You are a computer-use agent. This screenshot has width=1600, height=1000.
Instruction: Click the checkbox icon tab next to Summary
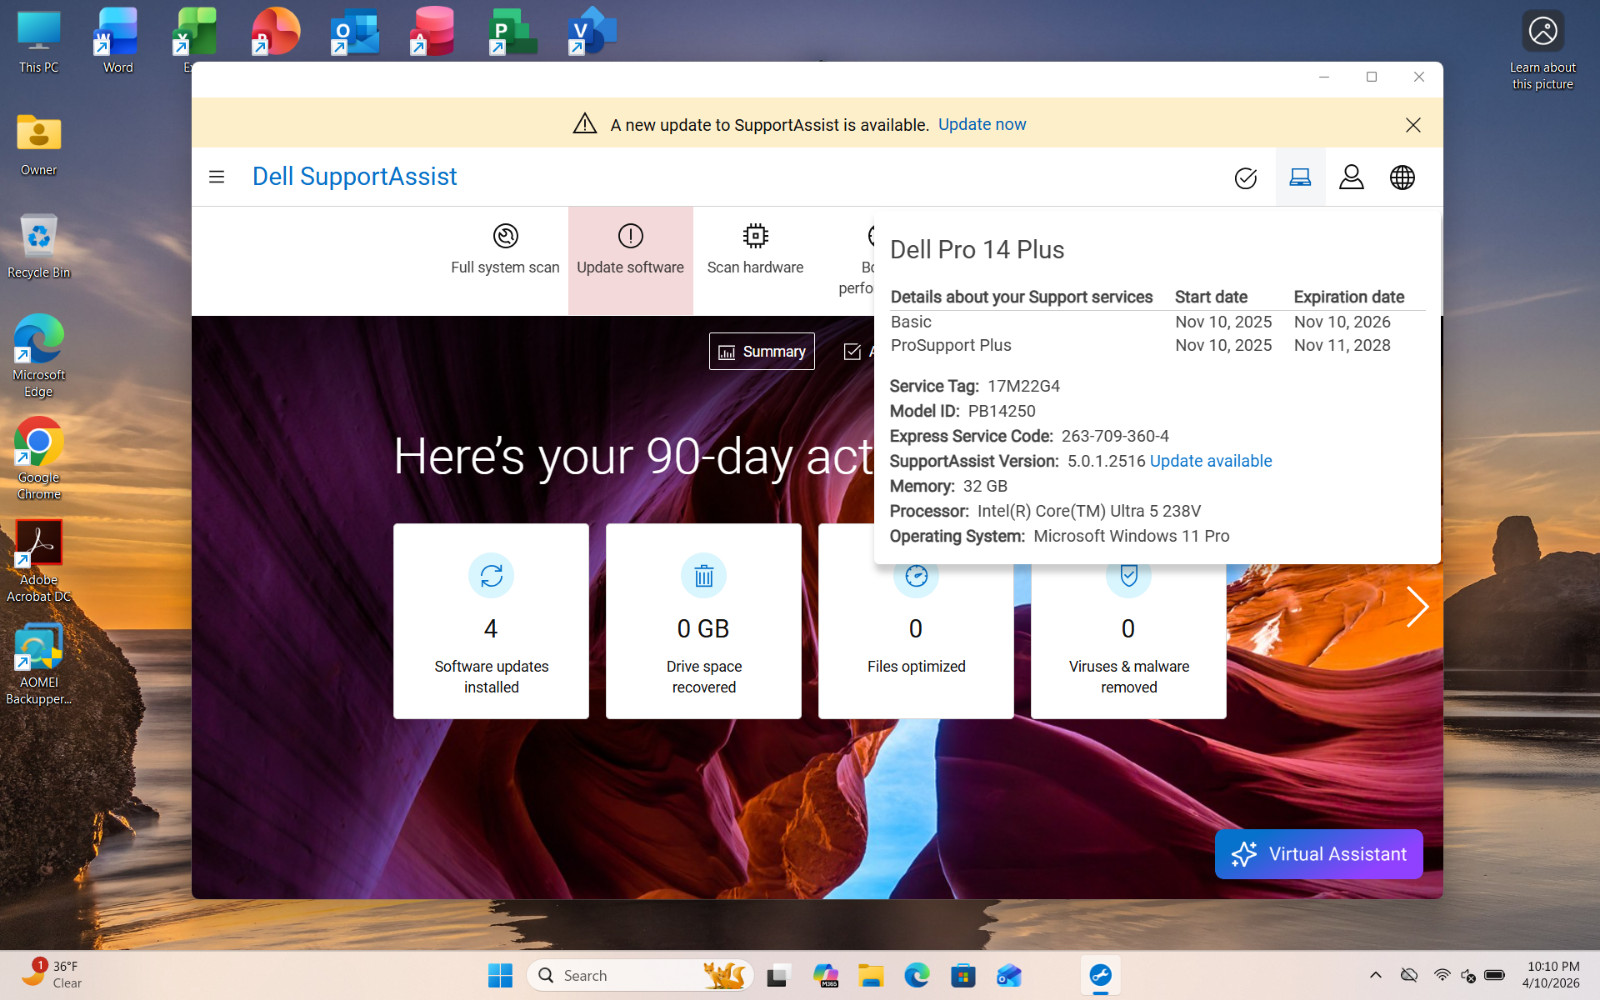pos(852,351)
